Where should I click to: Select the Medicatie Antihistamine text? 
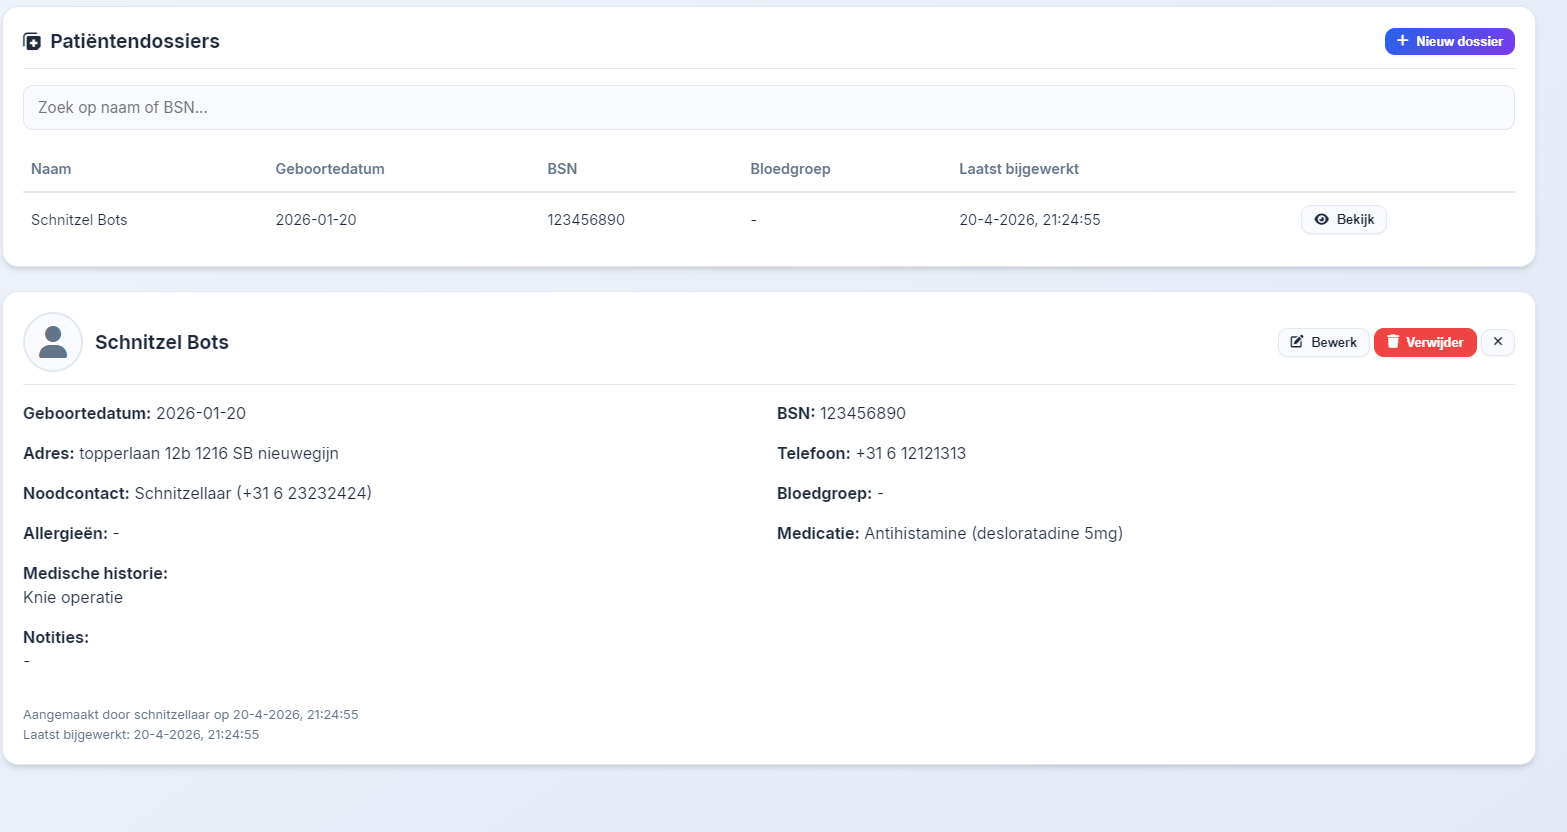(993, 533)
